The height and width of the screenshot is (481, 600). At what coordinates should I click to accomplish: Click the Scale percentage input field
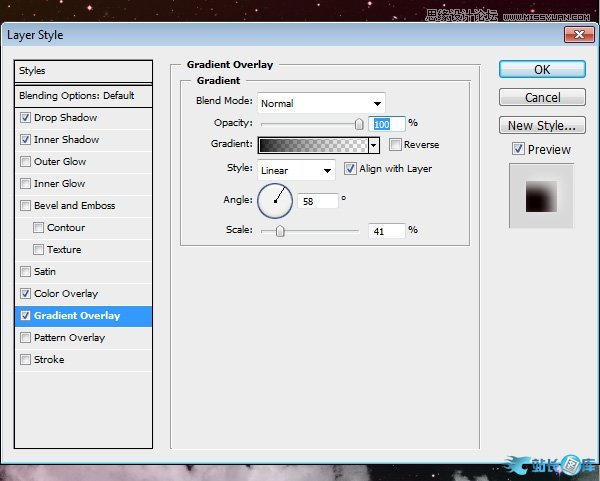coord(385,231)
